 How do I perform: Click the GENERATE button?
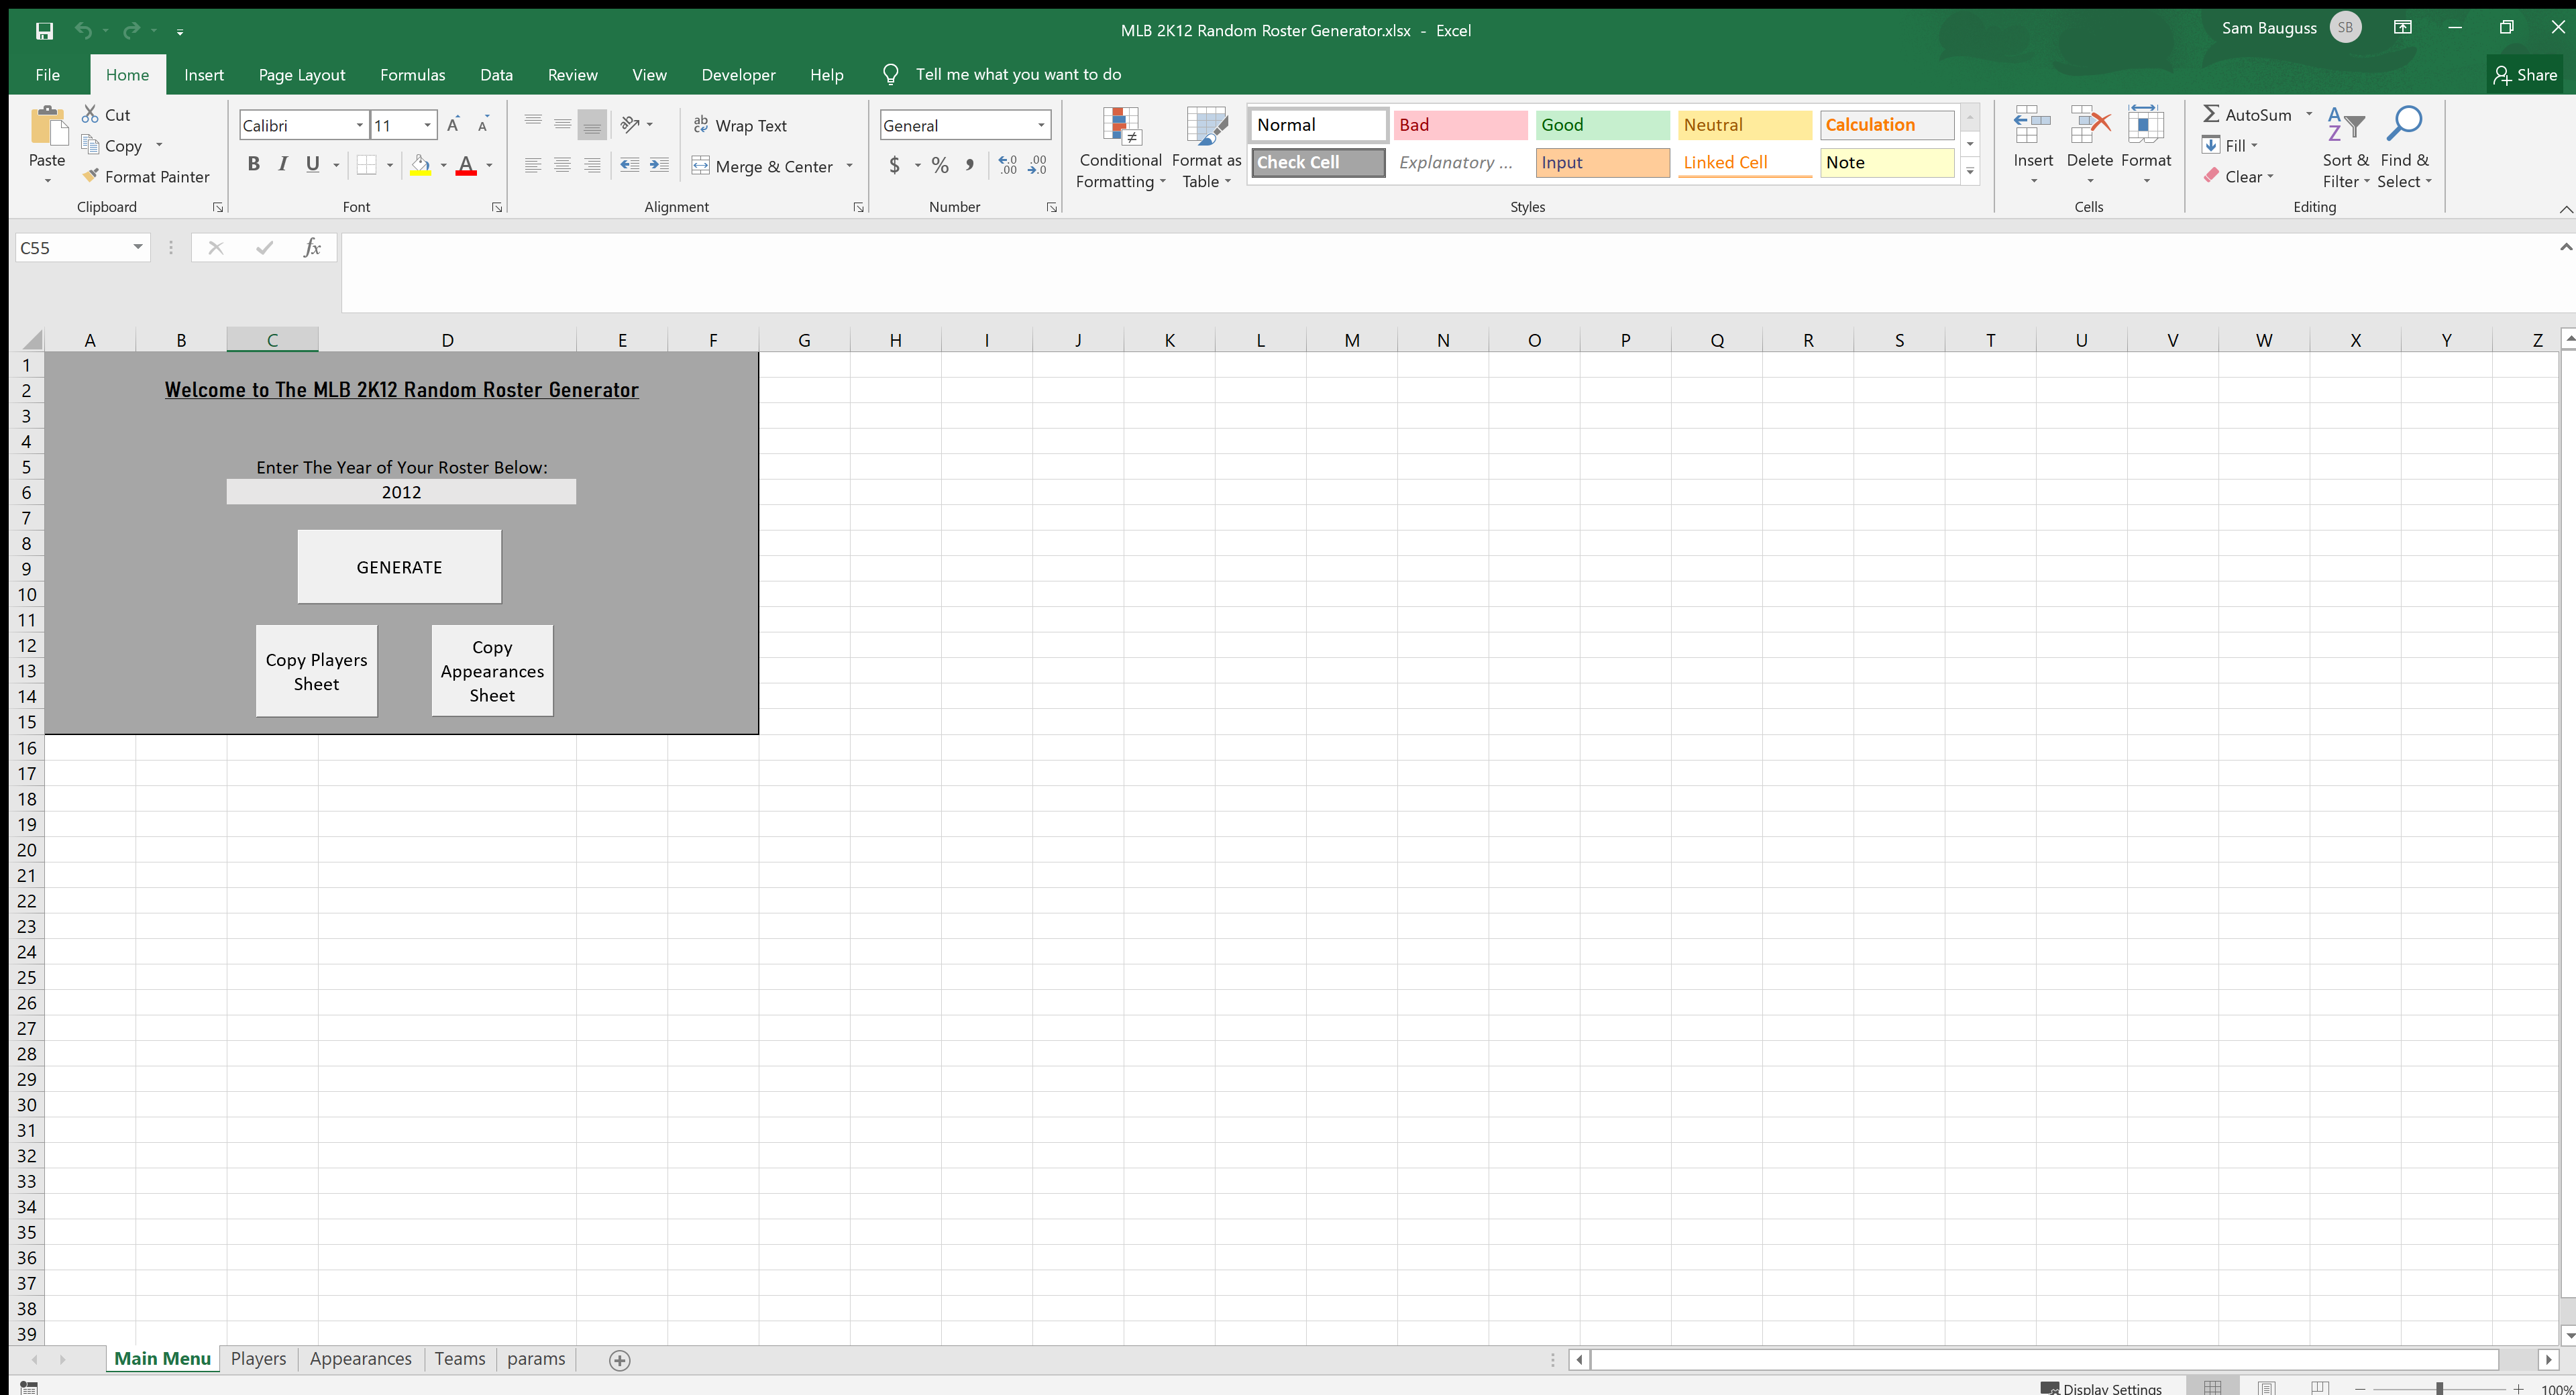point(399,567)
